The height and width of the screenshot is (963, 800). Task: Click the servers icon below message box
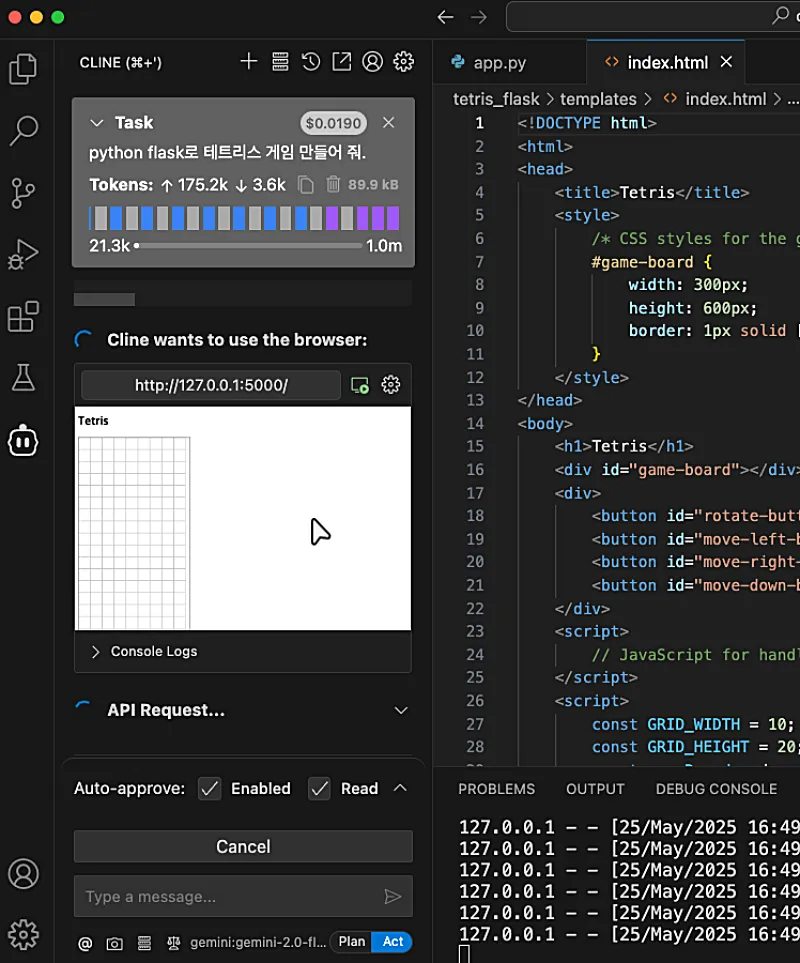tap(144, 943)
